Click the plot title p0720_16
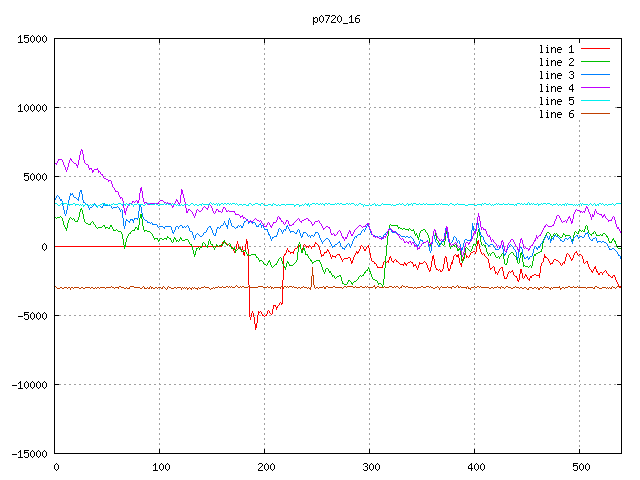Screen dimensions: 640x480 [x=337, y=19]
